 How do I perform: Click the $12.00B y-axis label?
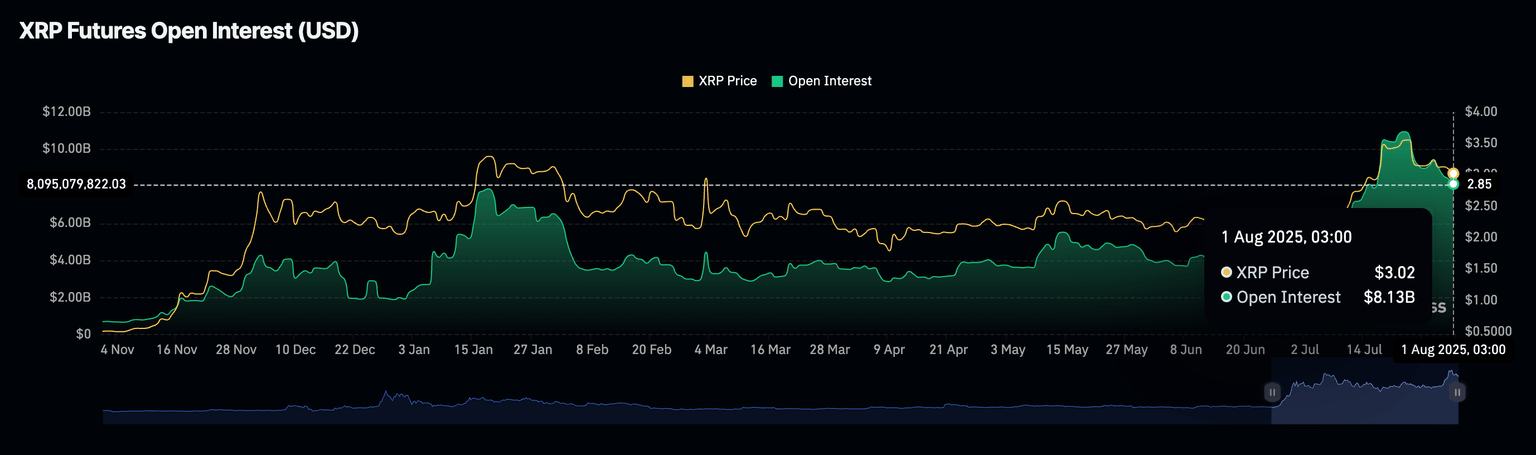[66, 112]
